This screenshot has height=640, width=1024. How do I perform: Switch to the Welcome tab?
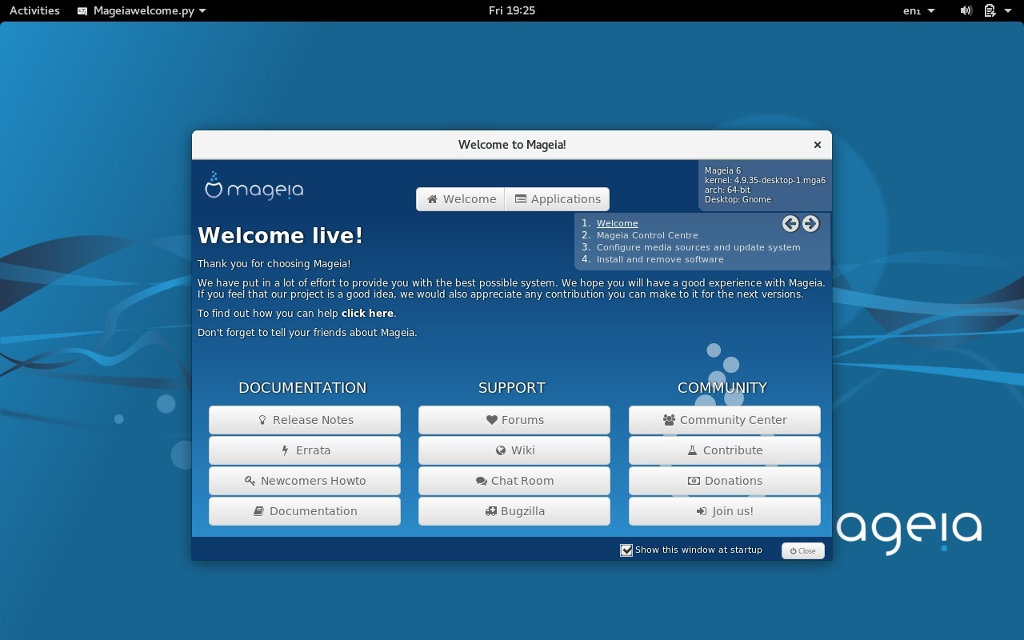point(461,199)
